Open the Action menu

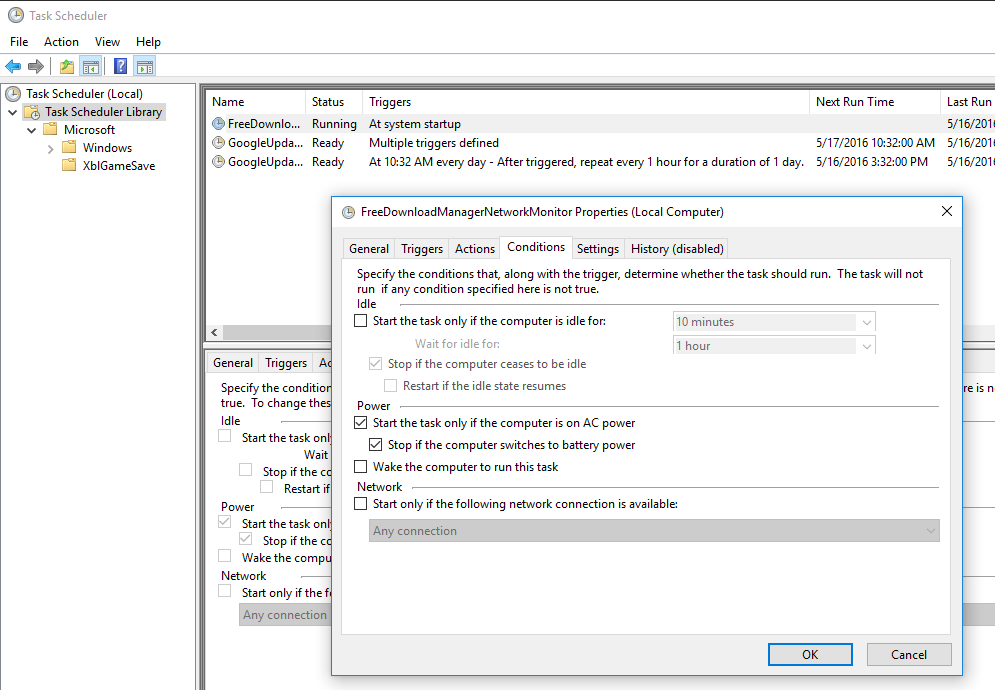pos(62,42)
